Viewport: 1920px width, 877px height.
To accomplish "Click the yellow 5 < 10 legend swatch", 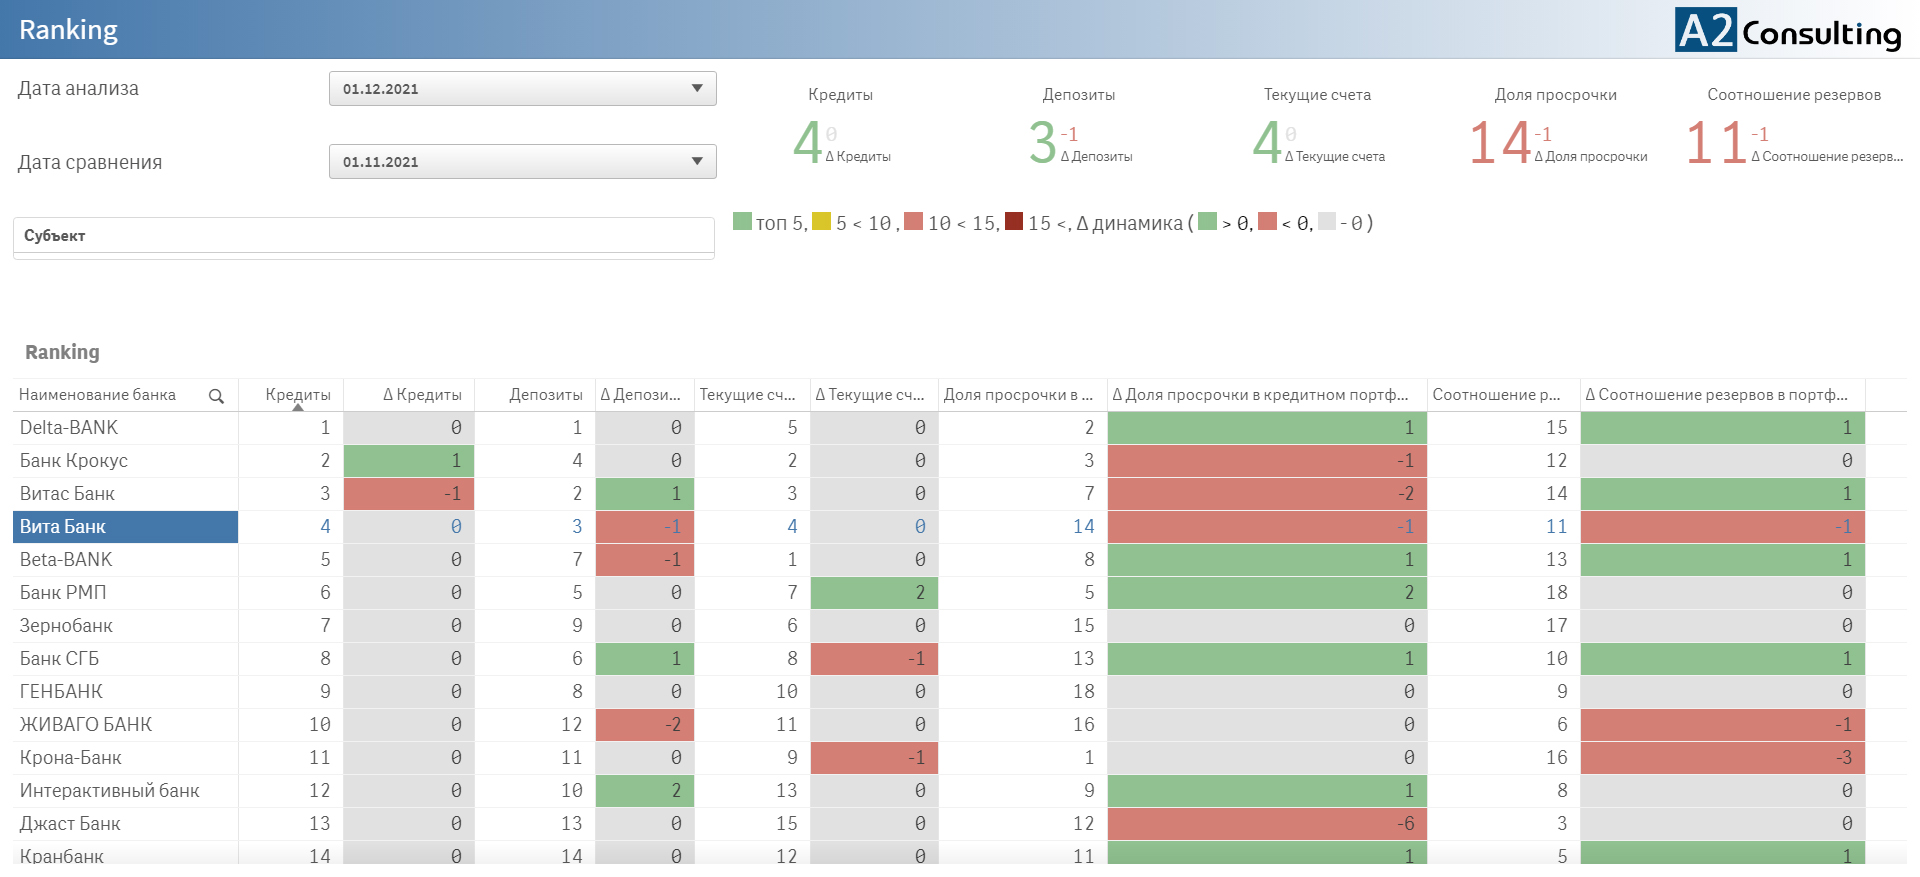I will tap(821, 222).
